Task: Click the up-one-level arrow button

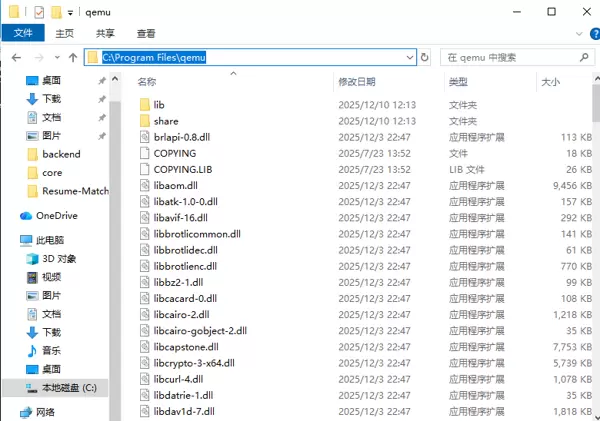Action: (x=72, y=58)
